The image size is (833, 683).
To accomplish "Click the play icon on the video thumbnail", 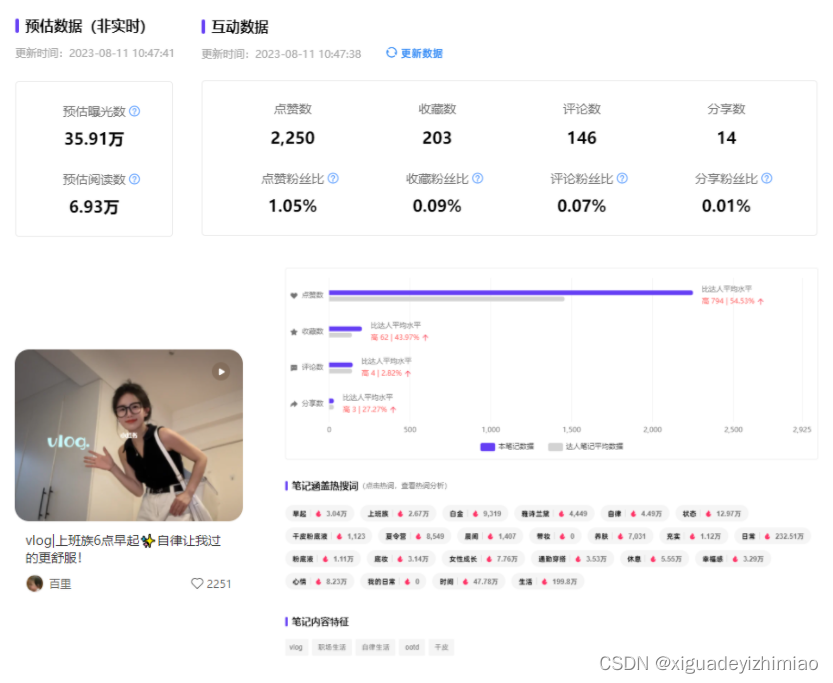I will click(221, 371).
